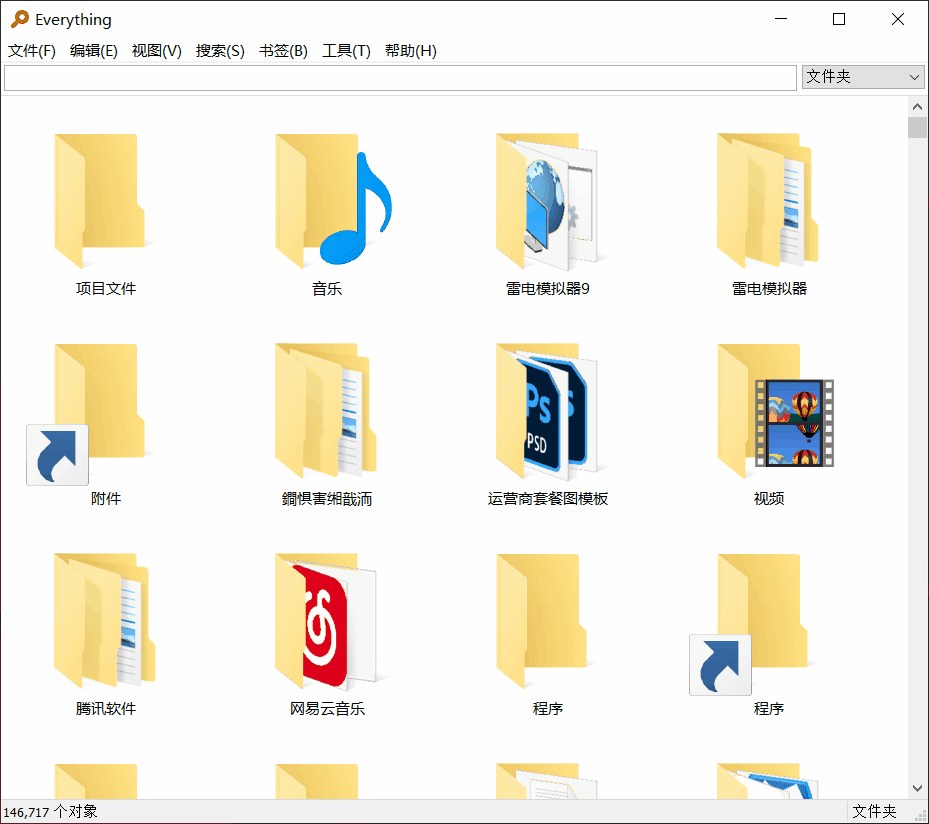Focus the search input field

(x=400, y=78)
